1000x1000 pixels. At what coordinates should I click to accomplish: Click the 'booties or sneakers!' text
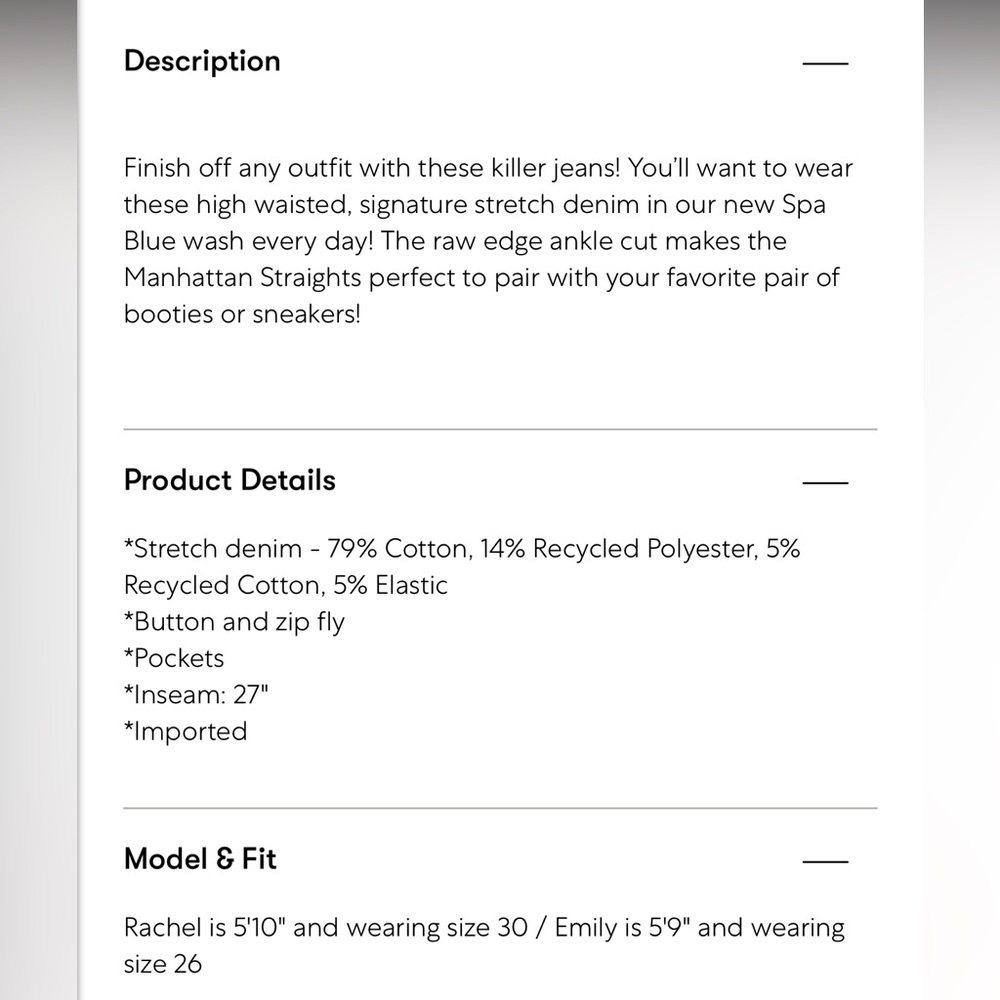pyautogui.click(x=242, y=314)
